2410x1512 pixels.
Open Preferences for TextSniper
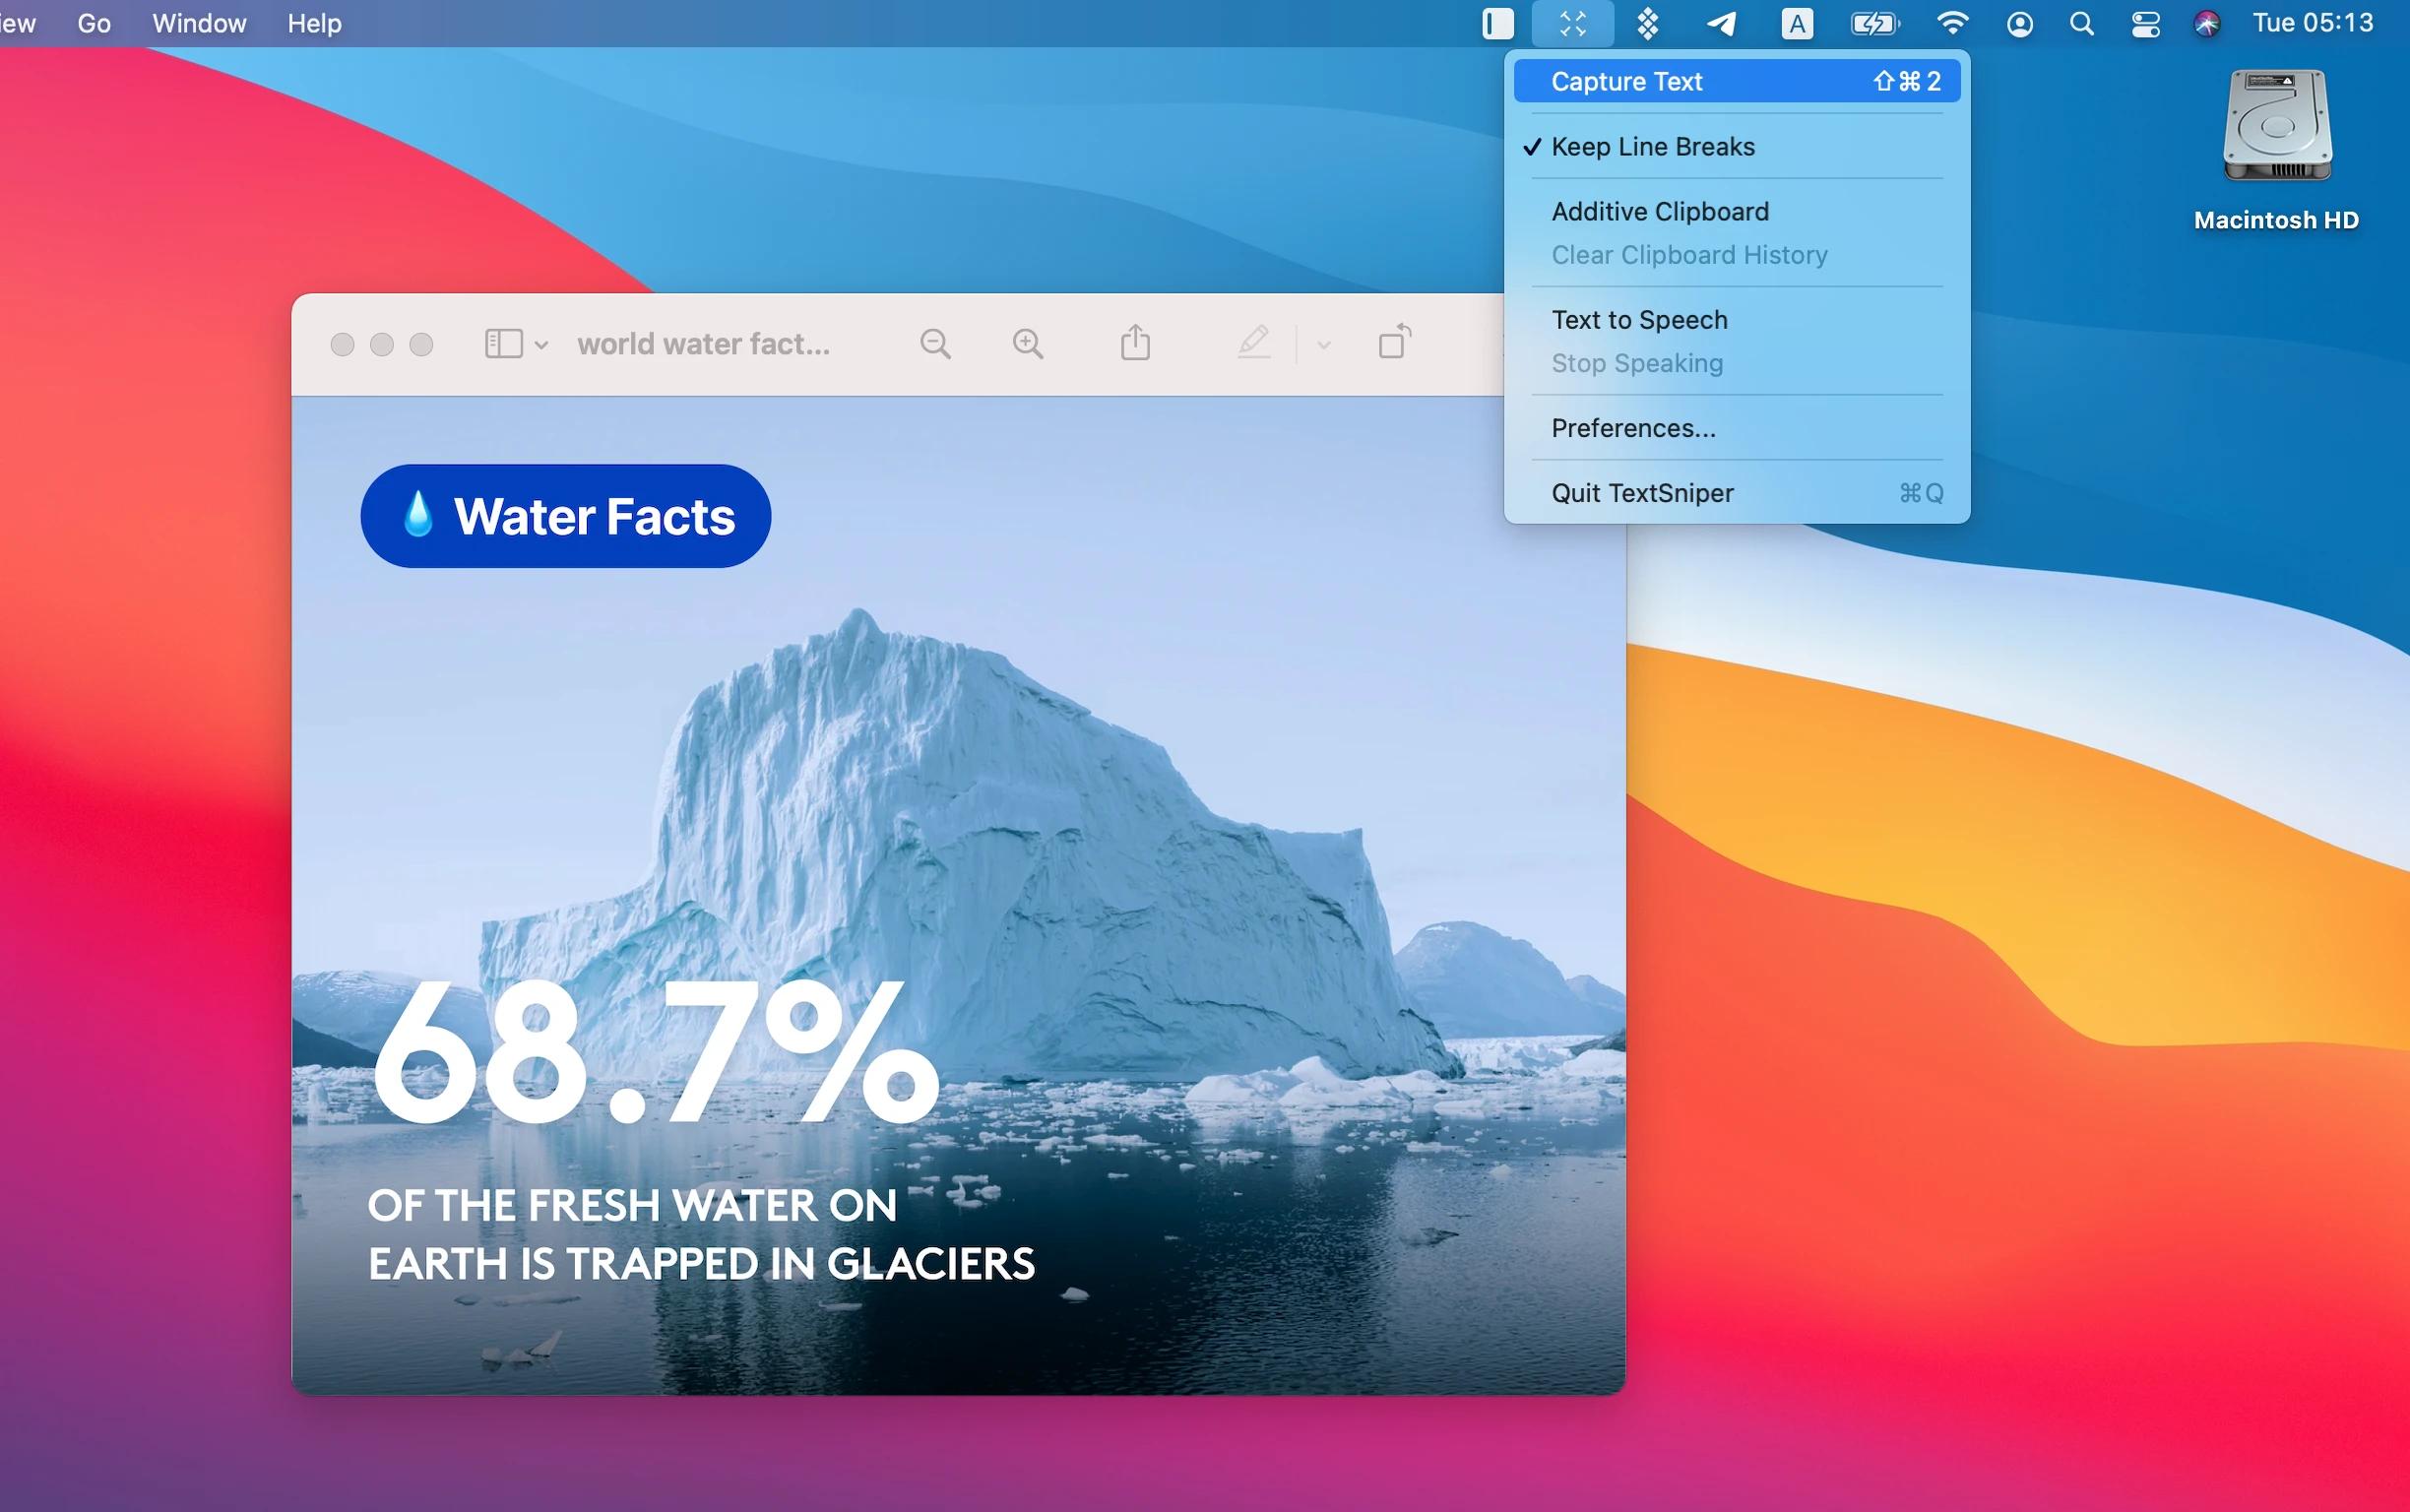pos(1631,427)
